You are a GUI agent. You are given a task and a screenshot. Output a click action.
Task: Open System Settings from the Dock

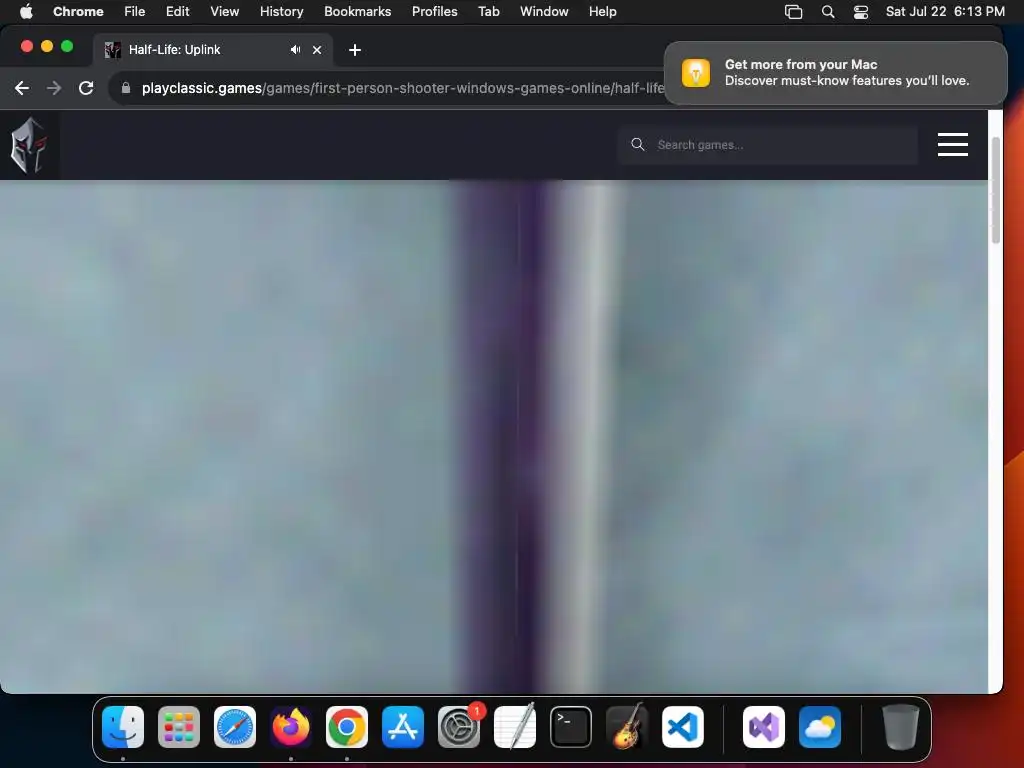(459, 727)
